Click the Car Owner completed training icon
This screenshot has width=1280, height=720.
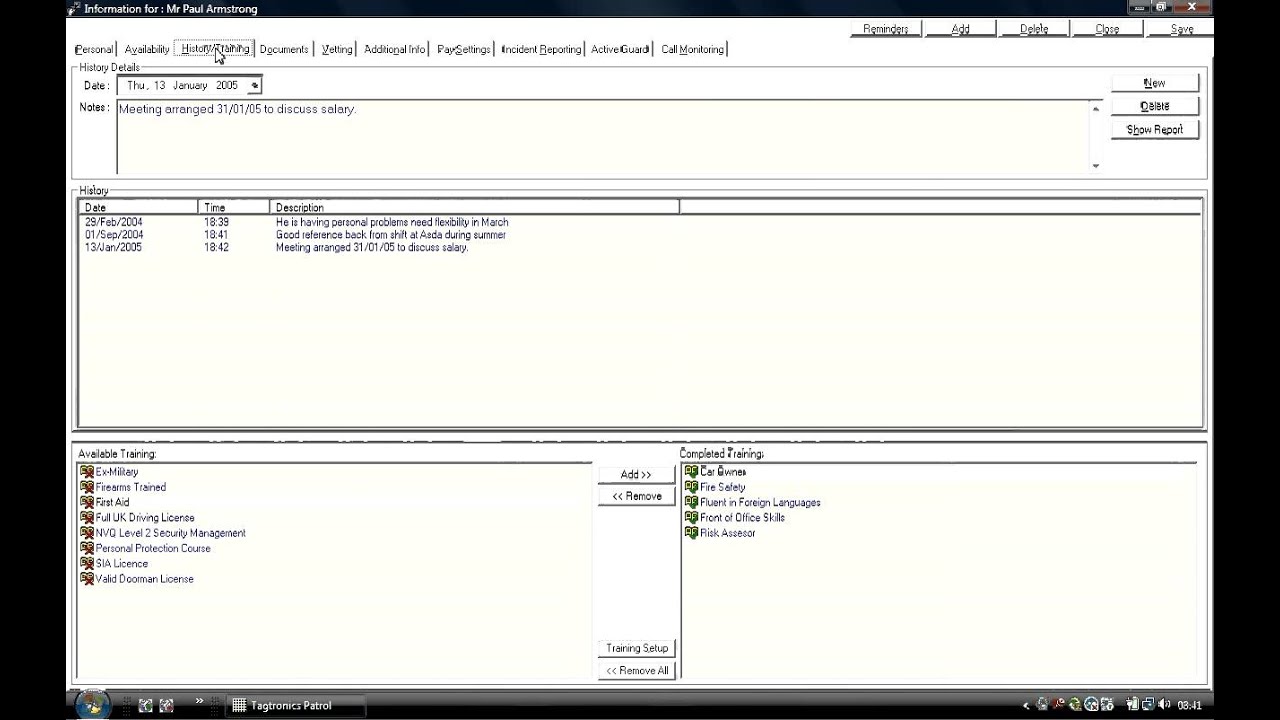click(691, 472)
